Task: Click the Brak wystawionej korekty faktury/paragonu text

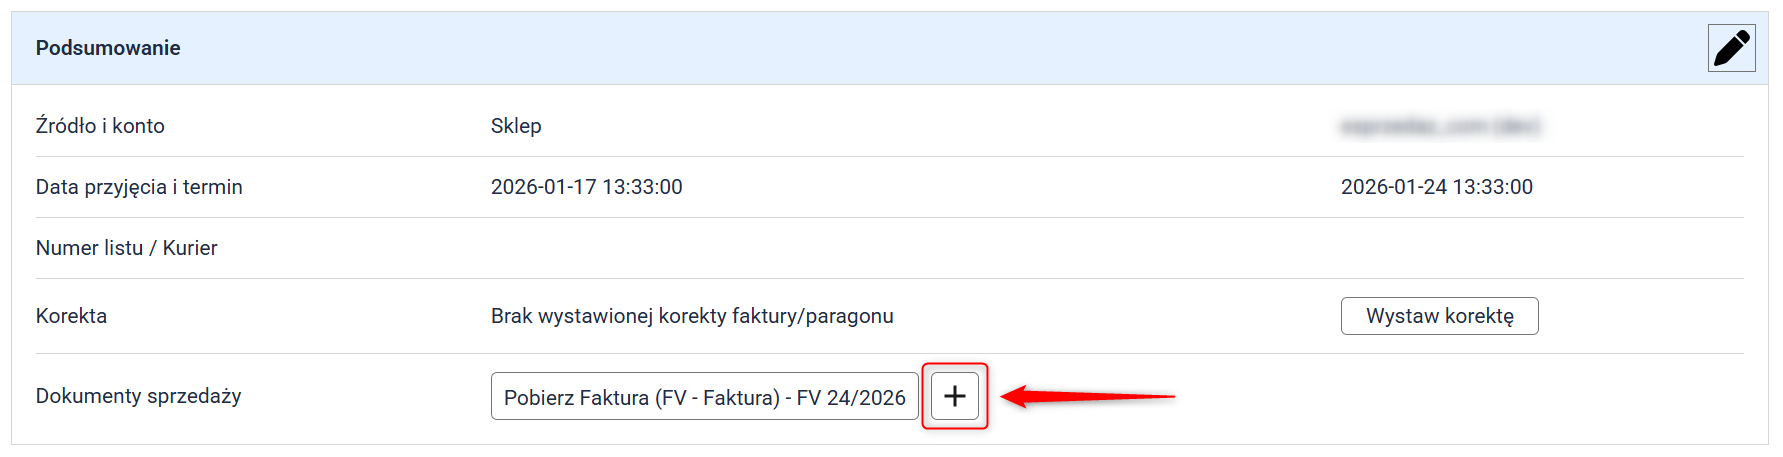Action: pos(692,316)
